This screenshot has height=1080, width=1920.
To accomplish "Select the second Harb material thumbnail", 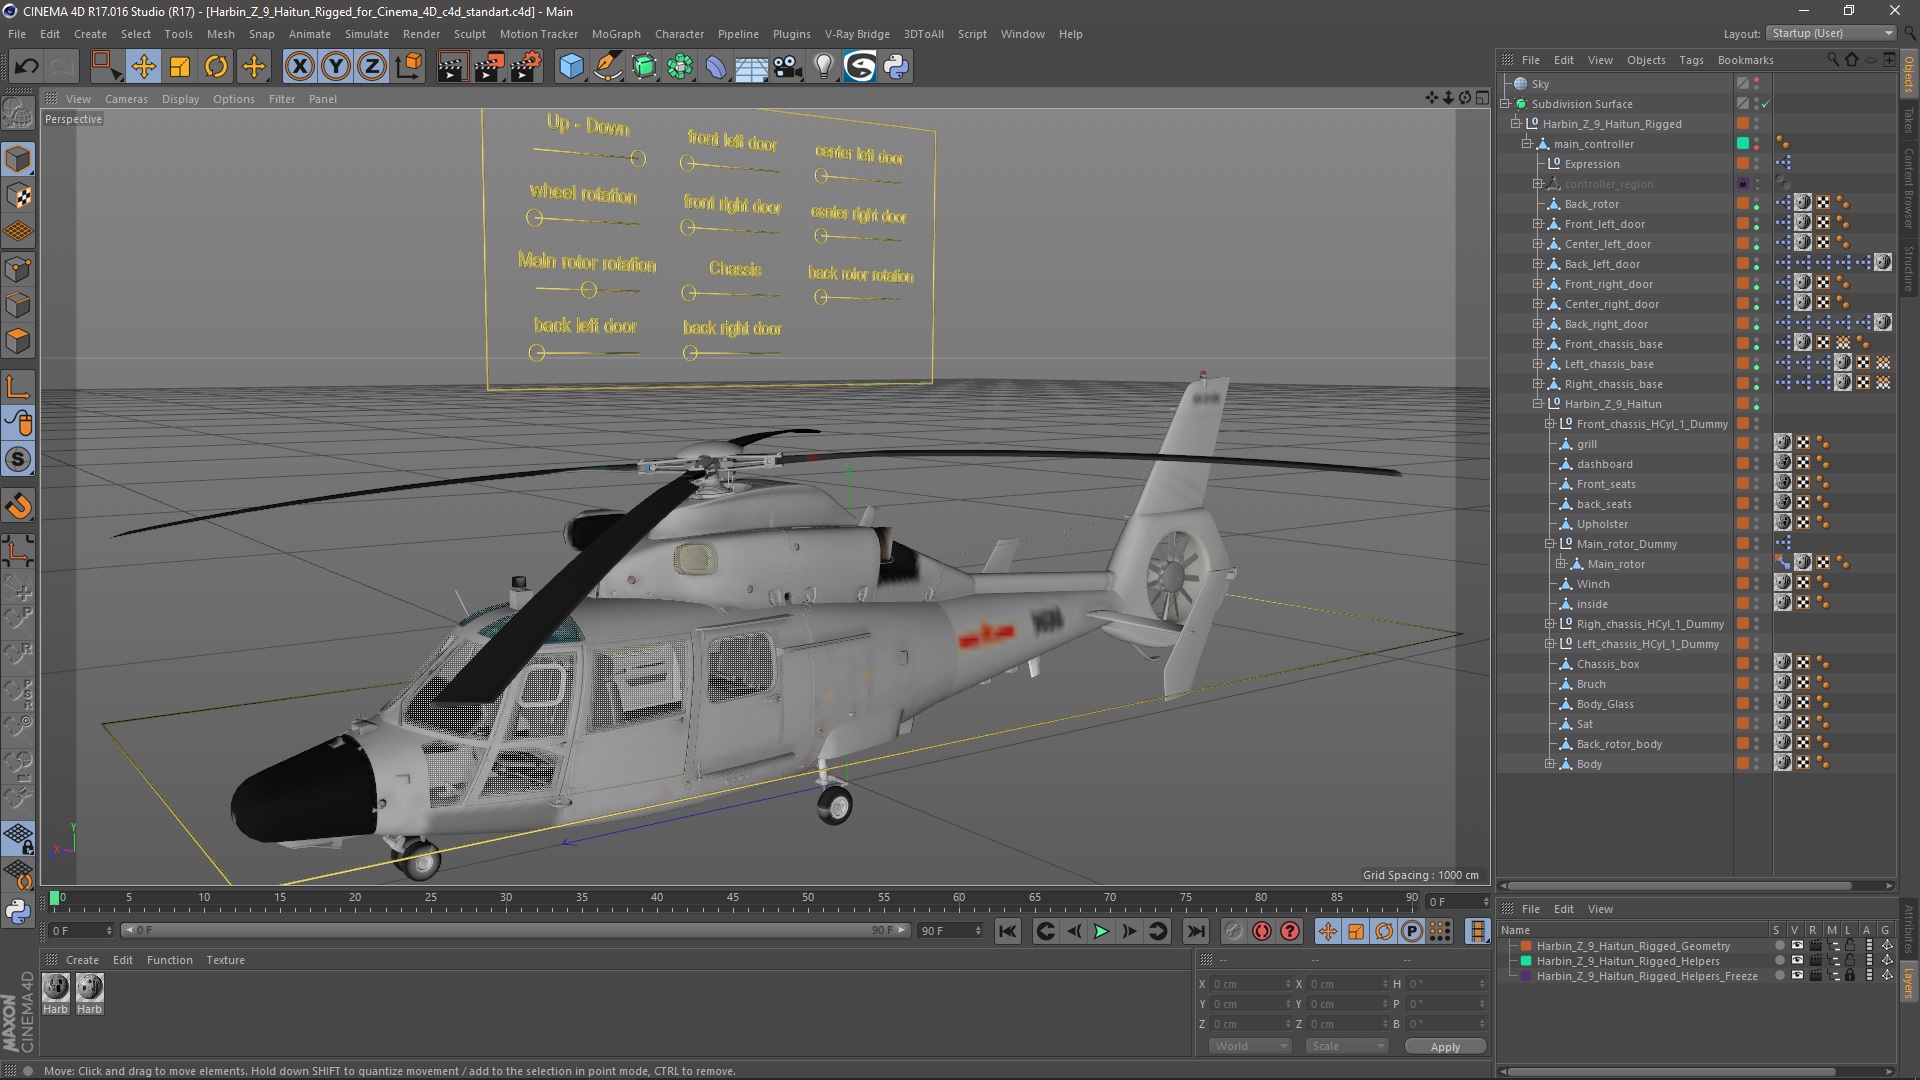I will click(90, 988).
